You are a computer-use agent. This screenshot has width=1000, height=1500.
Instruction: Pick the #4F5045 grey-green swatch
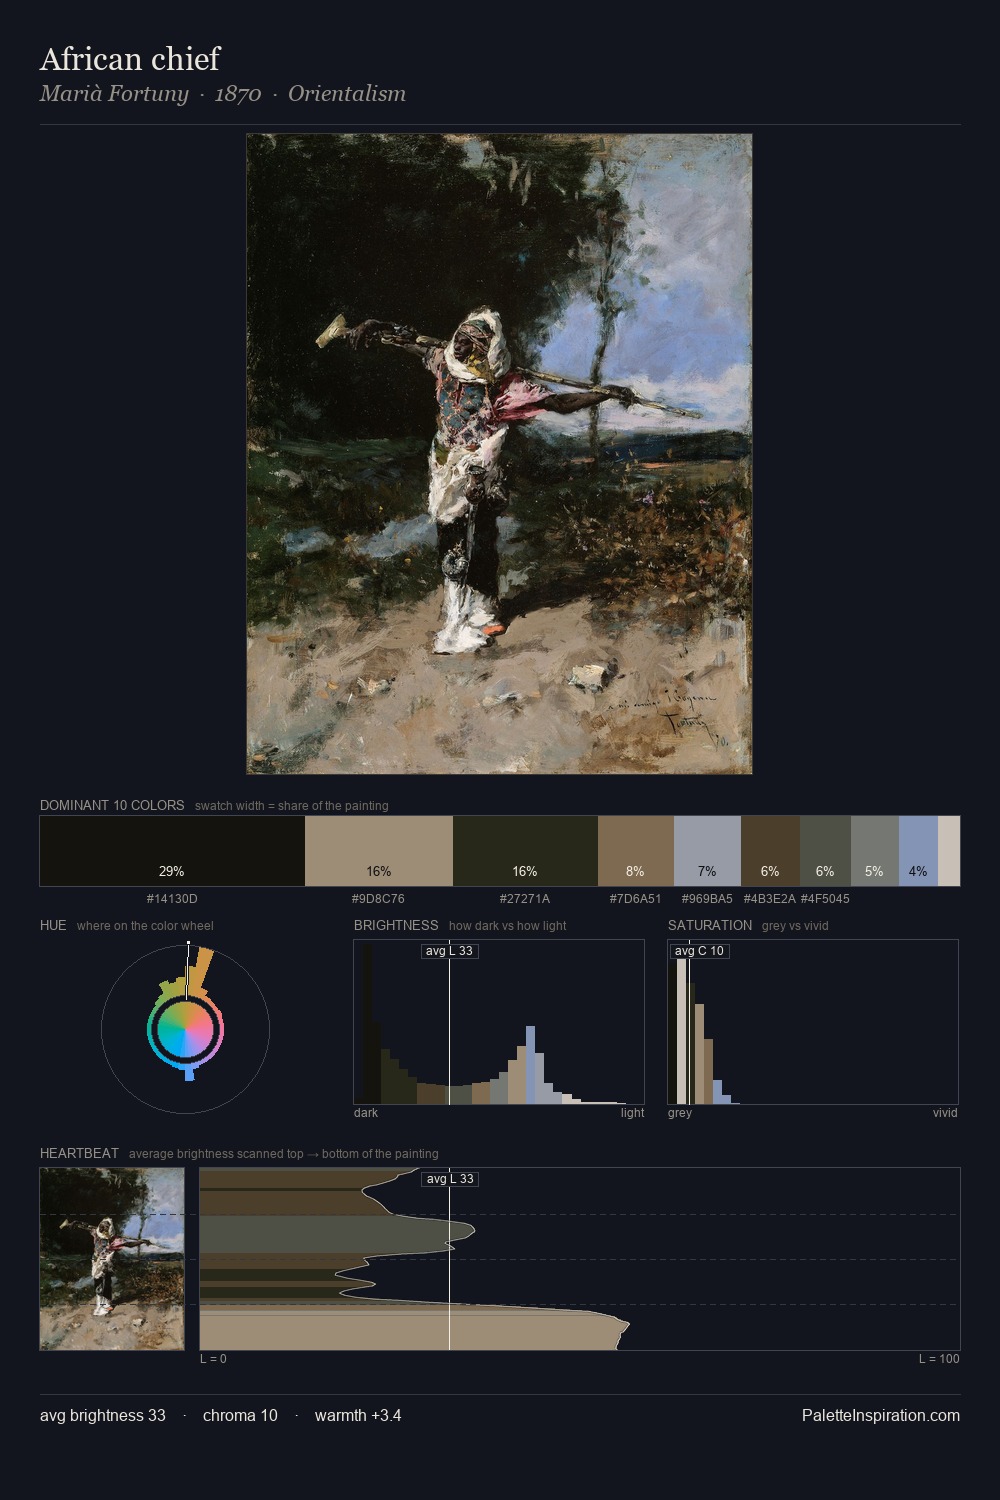[825, 851]
